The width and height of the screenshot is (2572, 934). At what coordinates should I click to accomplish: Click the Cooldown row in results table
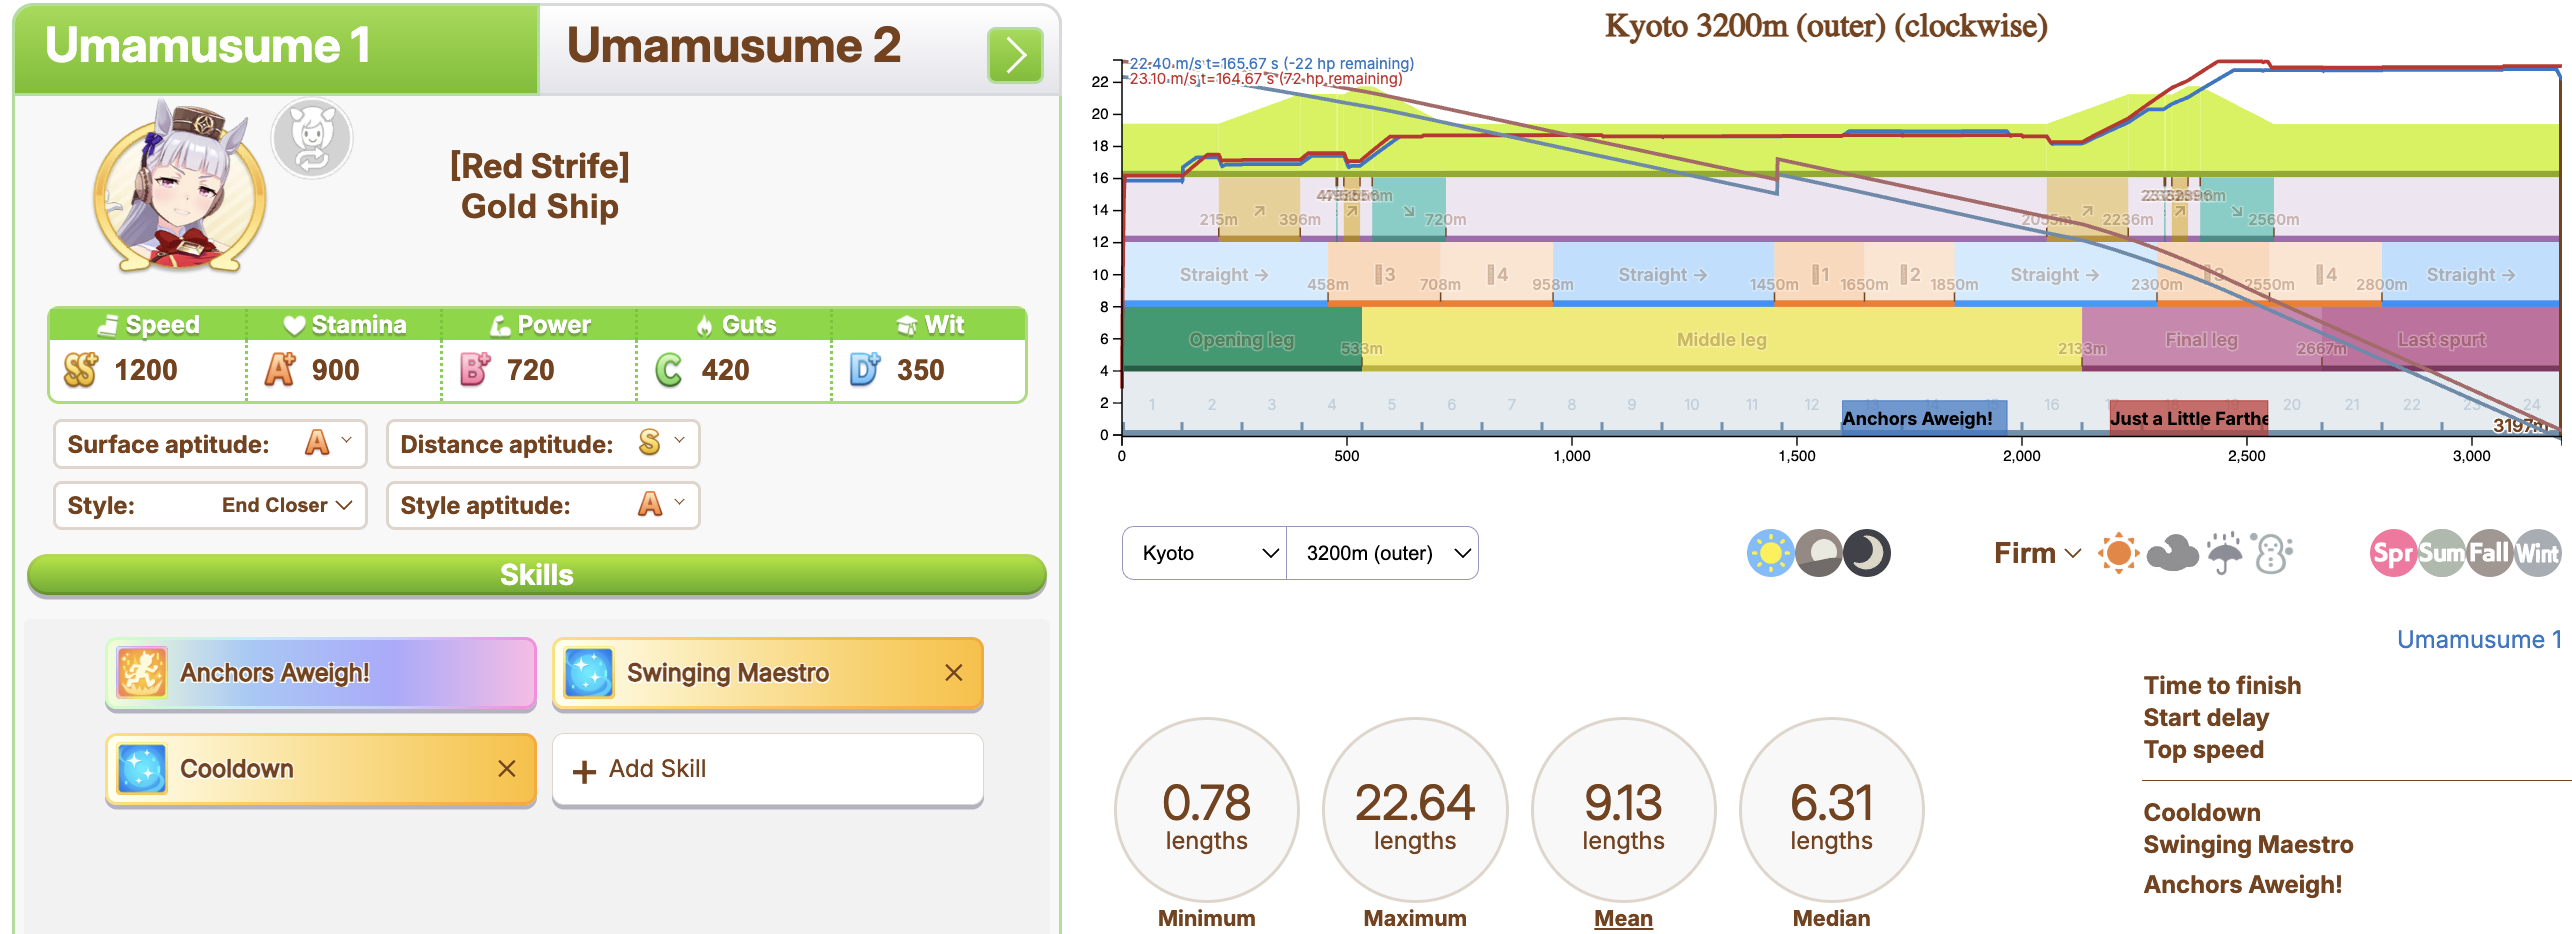pyautogui.click(x=2202, y=813)
